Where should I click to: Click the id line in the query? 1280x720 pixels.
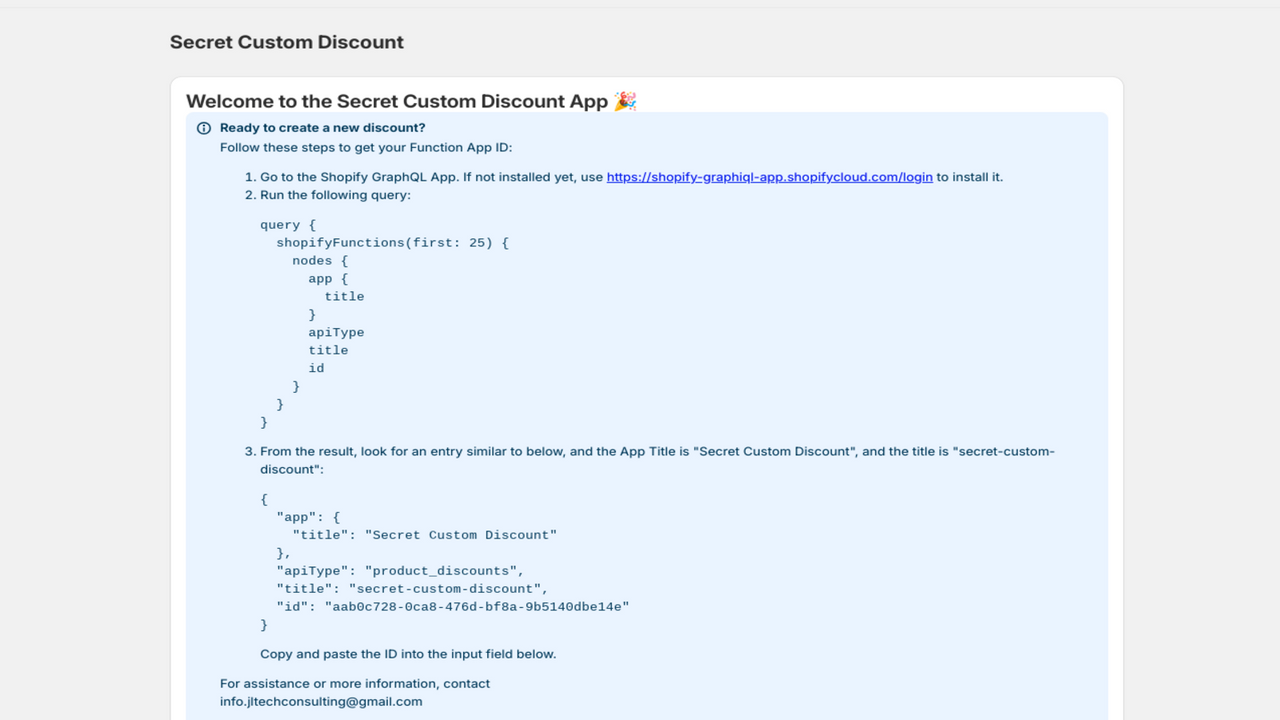click(x=317, y=369)
